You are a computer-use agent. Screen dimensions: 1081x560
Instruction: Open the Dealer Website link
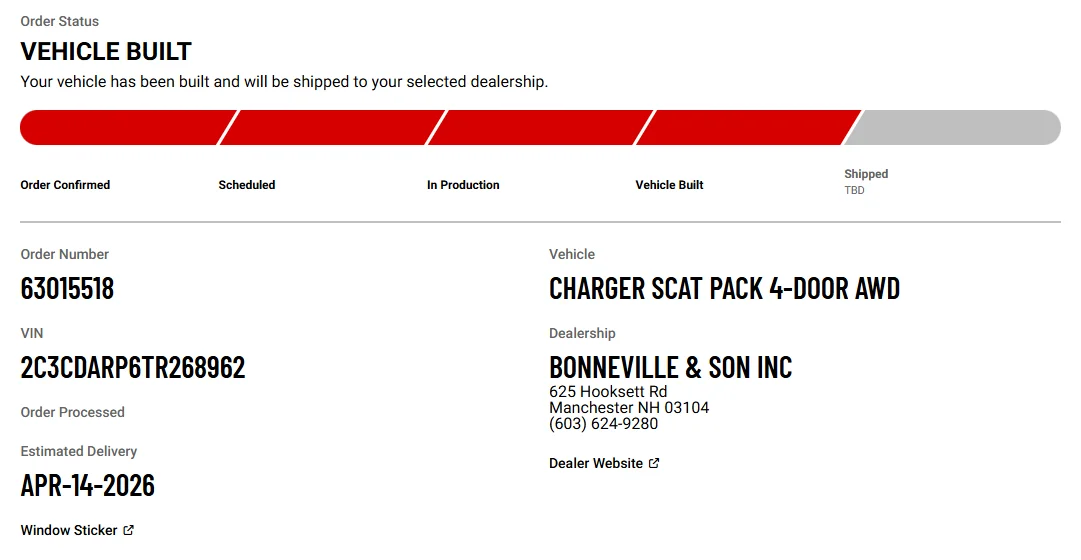(x=596, y=464)
